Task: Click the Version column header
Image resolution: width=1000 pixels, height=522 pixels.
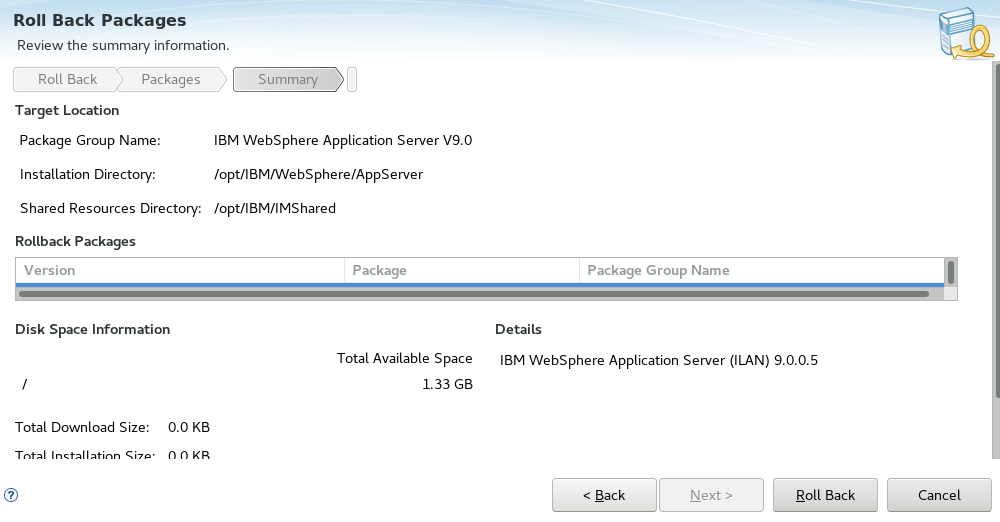Action: tap(180, 271)
